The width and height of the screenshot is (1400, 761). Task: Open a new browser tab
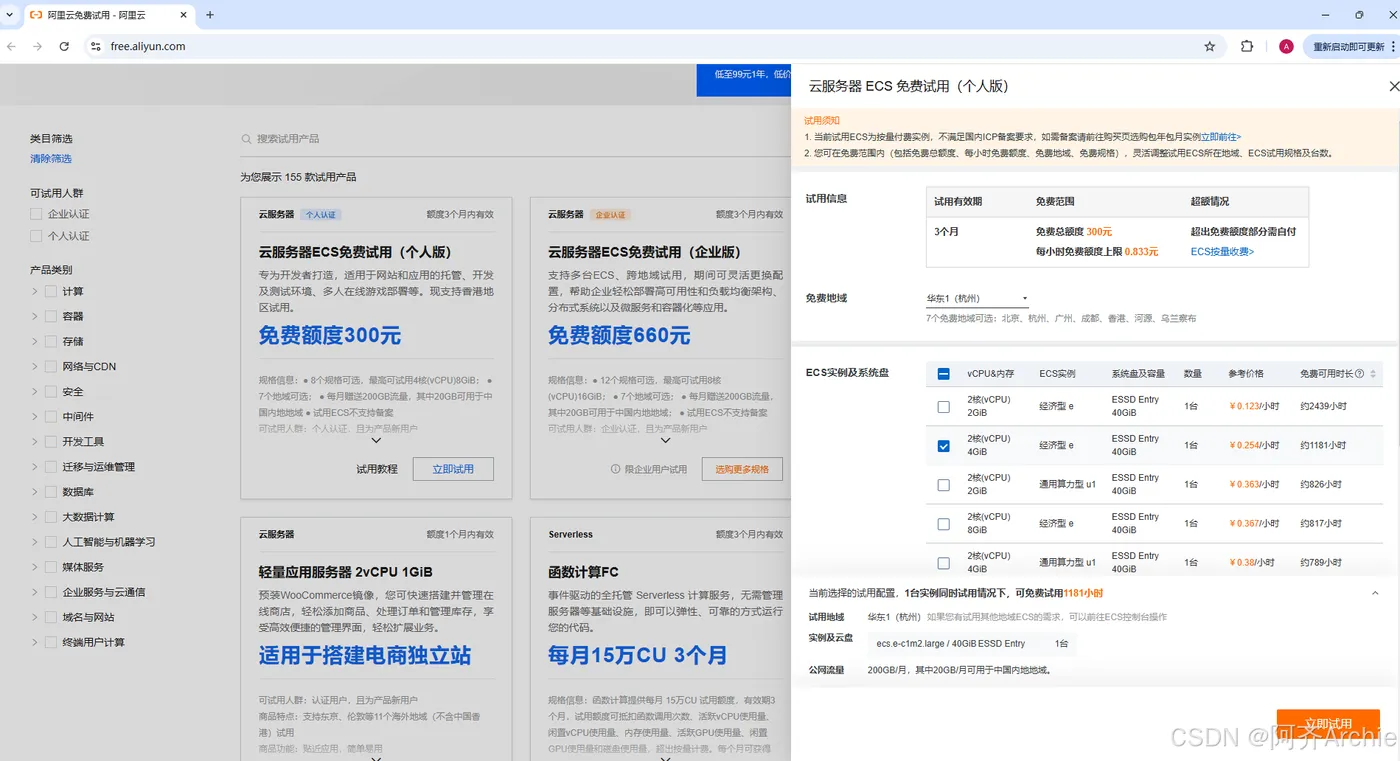coord(210,15)
